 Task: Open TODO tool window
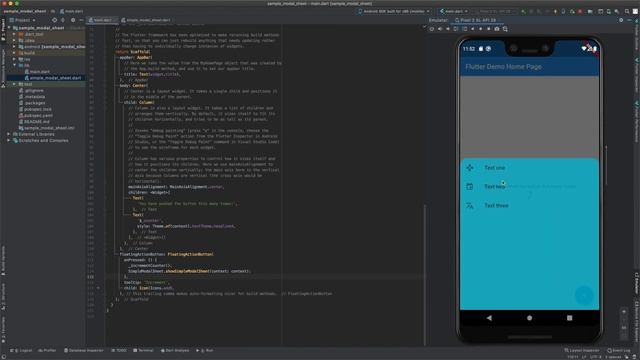[x=119, y=350]
